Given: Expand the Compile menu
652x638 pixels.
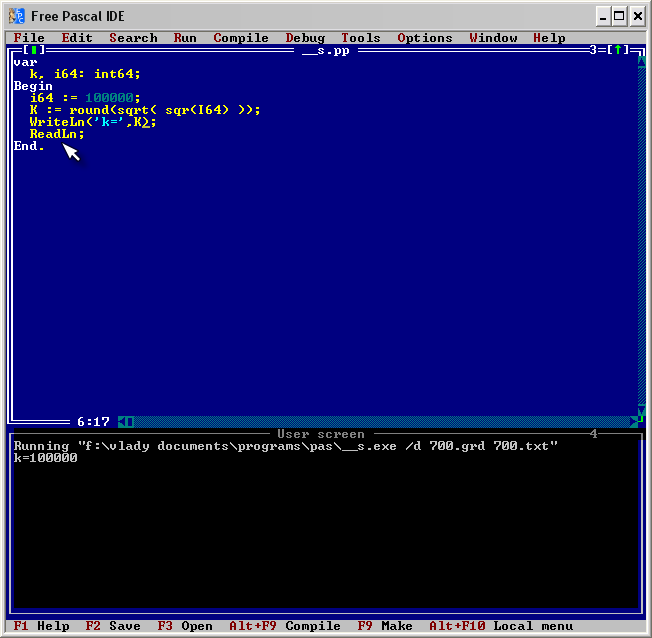Looking at the screenshot, I should (241, 38).
